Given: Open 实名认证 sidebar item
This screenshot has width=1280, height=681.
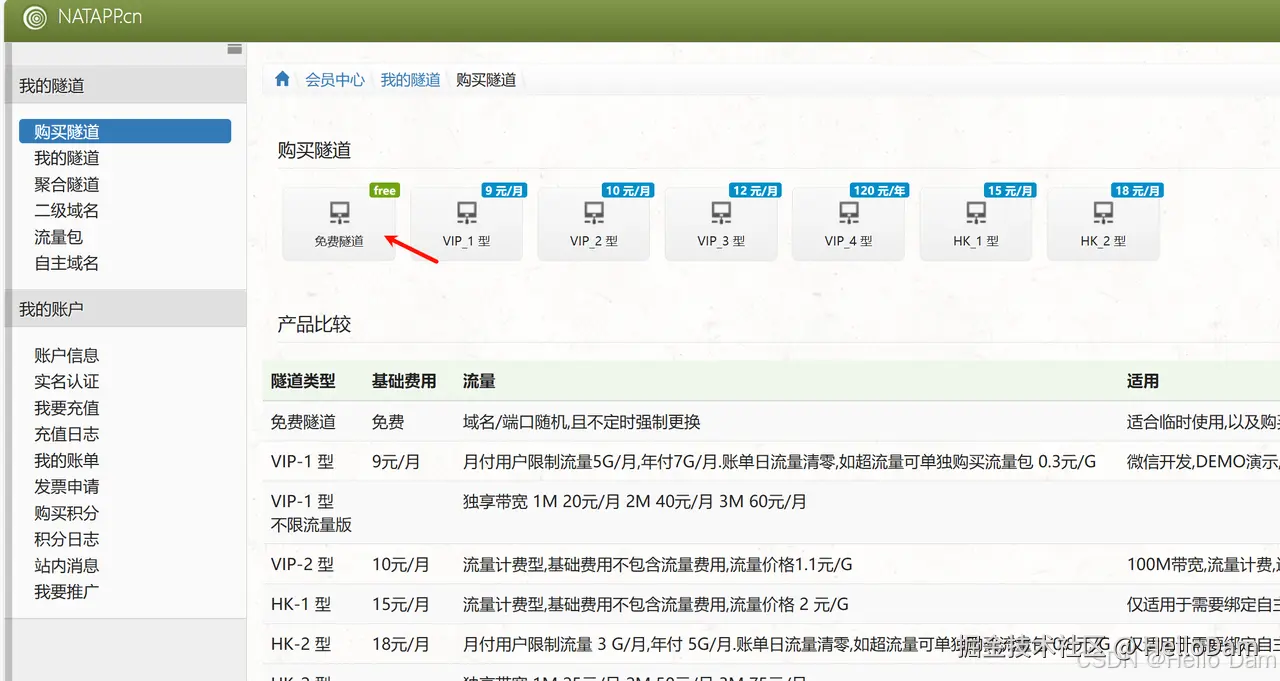Looking at the screenshot, I should [x=67, y=381].
